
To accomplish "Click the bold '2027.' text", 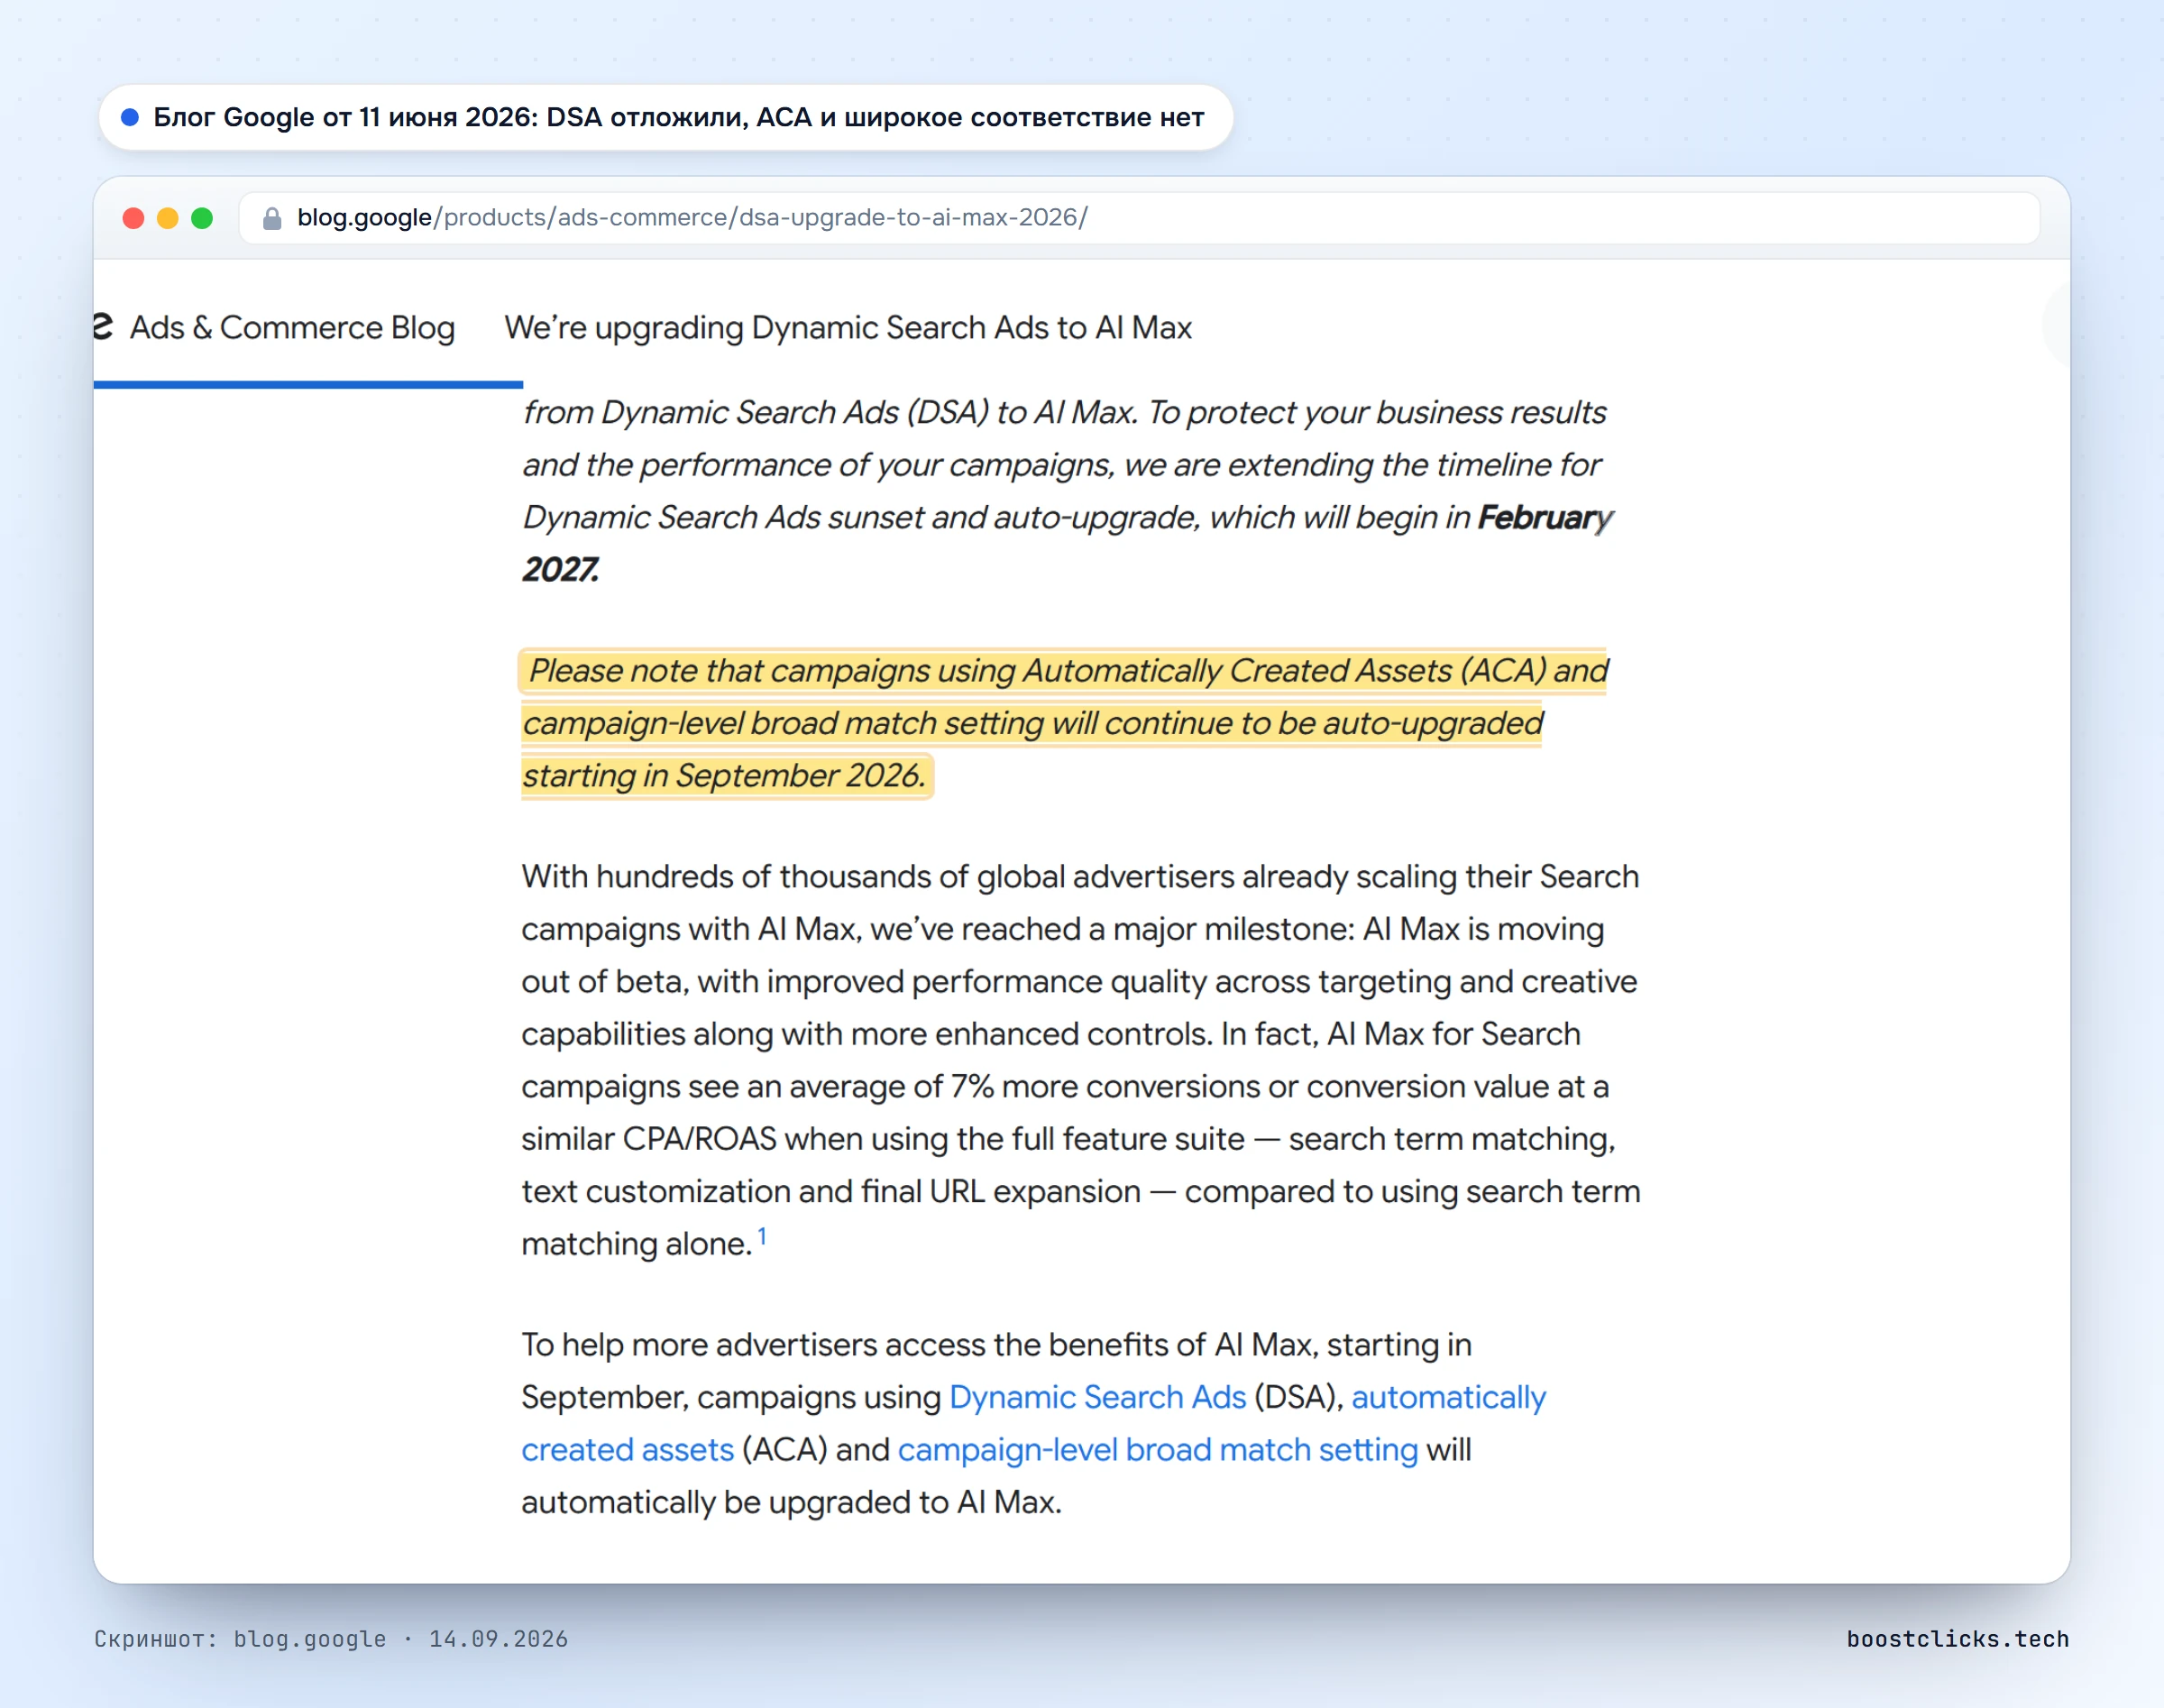I will (x=561, y=570).
